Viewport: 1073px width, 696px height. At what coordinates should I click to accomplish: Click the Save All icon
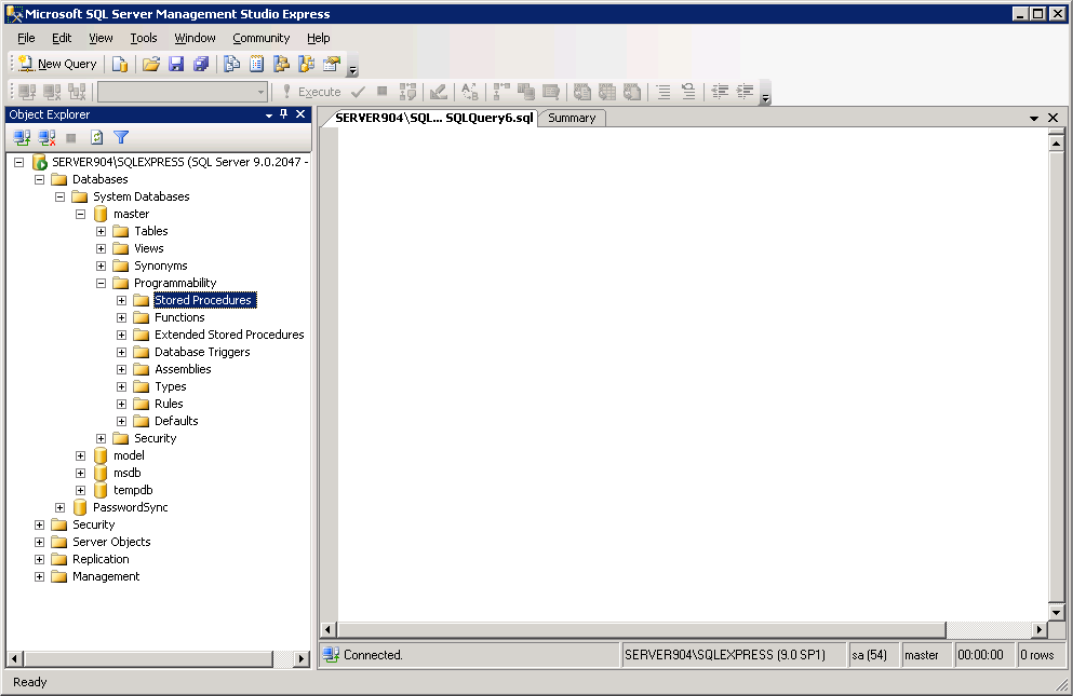(x=201, y=64)
